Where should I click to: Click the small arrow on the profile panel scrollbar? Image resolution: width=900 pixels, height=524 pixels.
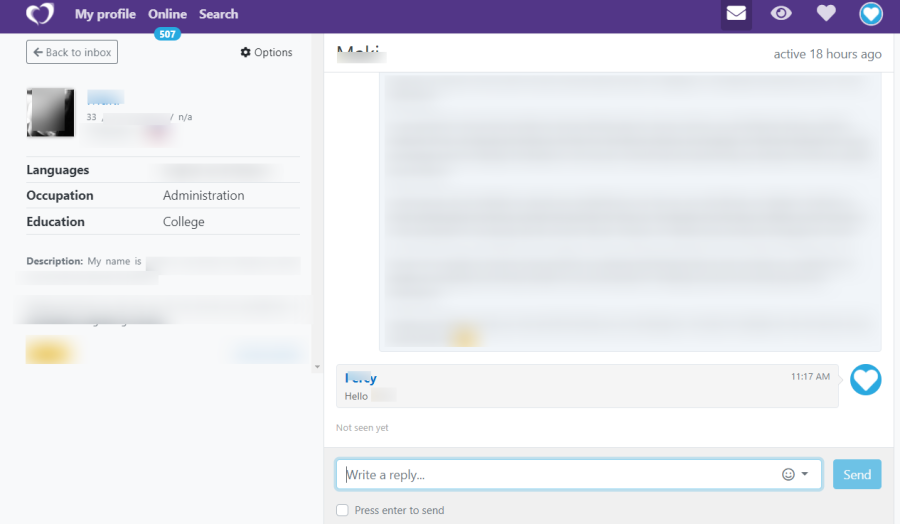[317, 367]
